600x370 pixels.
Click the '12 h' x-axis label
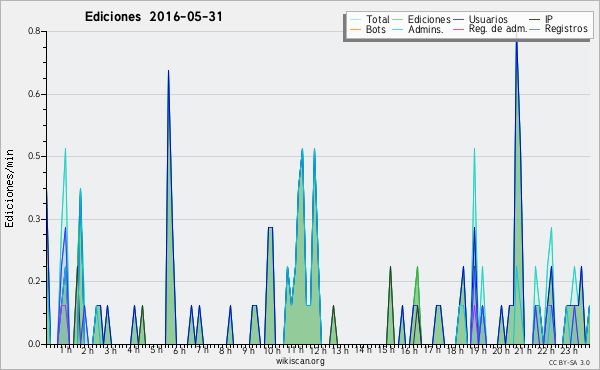pos(318,351)
